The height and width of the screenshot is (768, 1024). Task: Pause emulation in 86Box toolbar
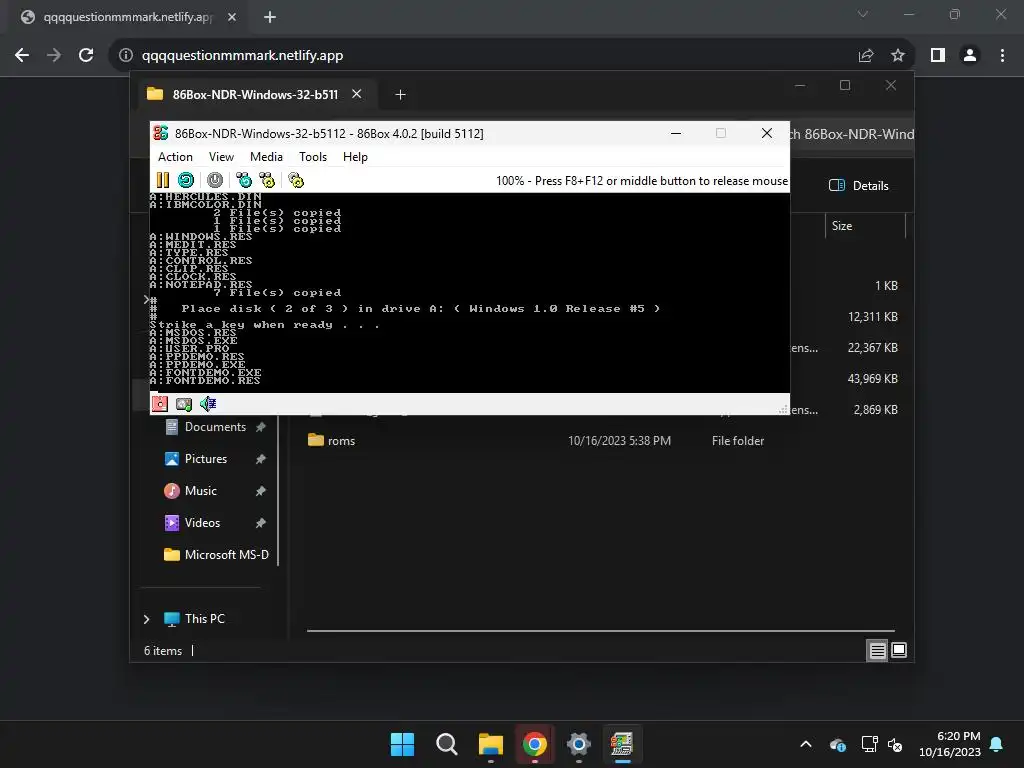163,180
